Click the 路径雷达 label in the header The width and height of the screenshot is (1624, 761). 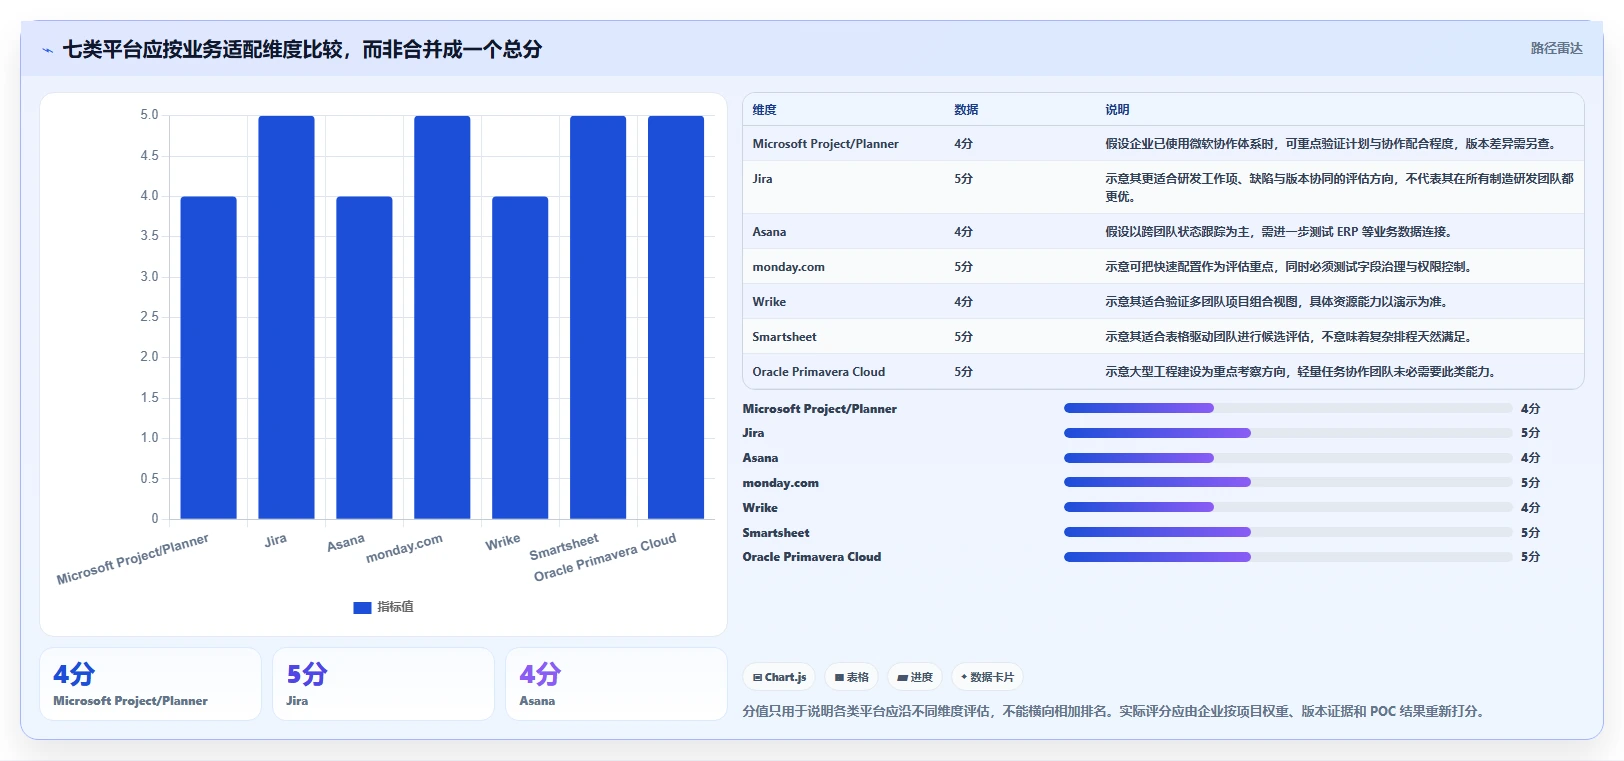(1556, 48)
